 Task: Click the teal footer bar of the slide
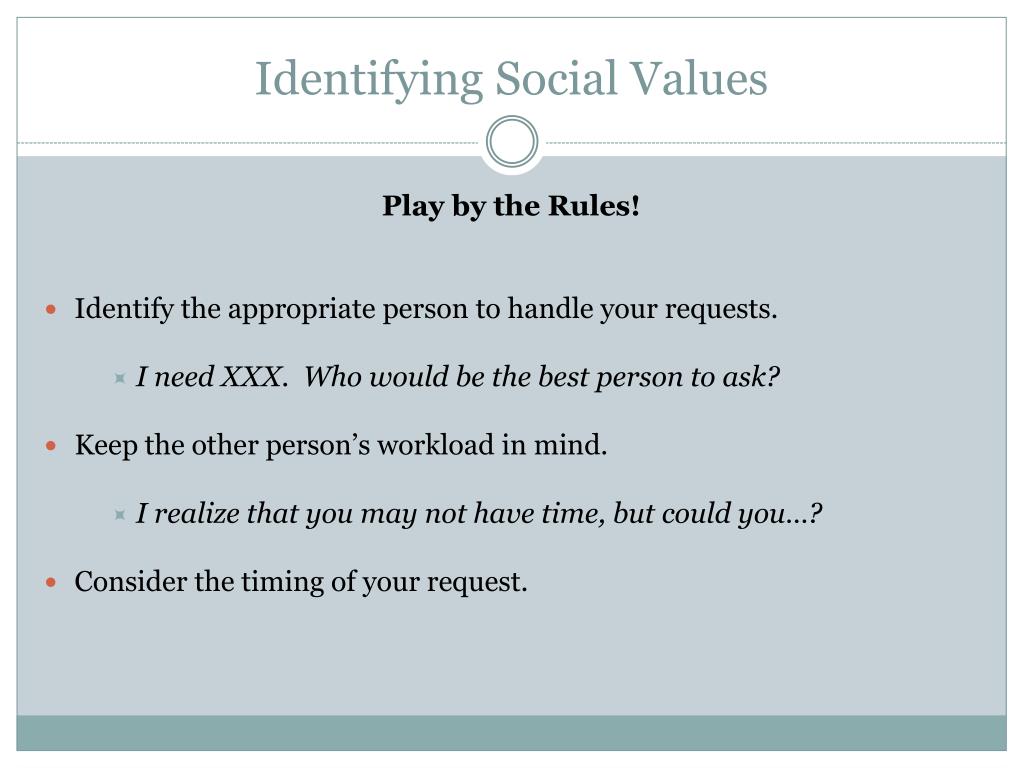tap(511, 733)
